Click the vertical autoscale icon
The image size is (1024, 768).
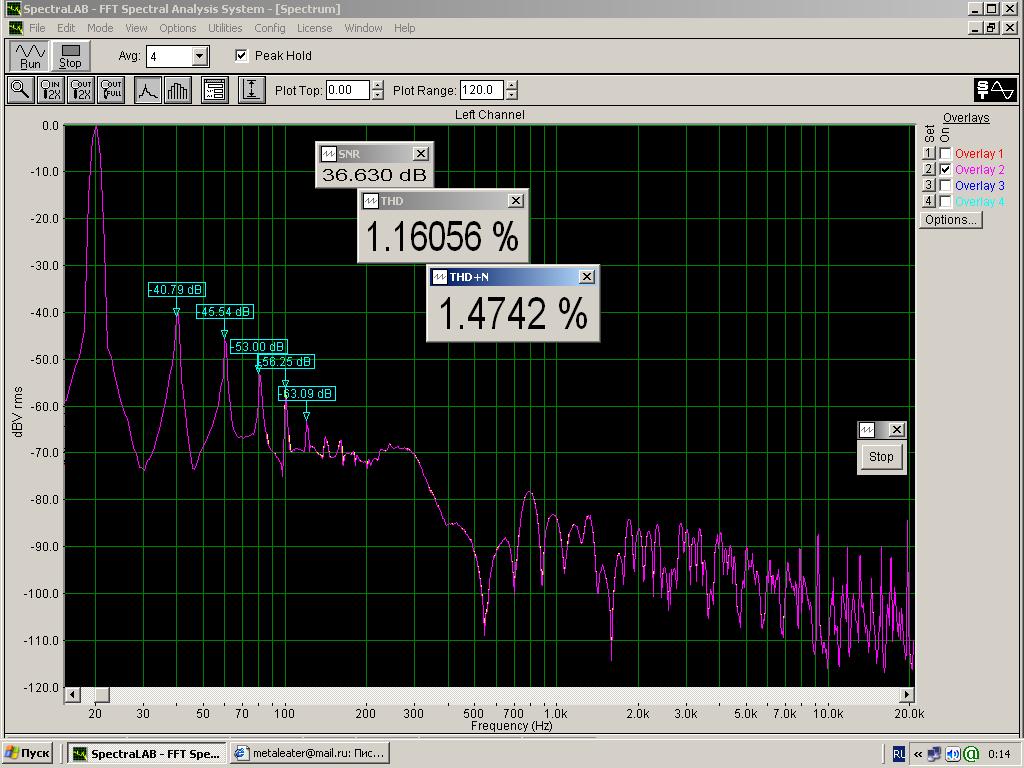pyautogui.click(x=251, y=90)
